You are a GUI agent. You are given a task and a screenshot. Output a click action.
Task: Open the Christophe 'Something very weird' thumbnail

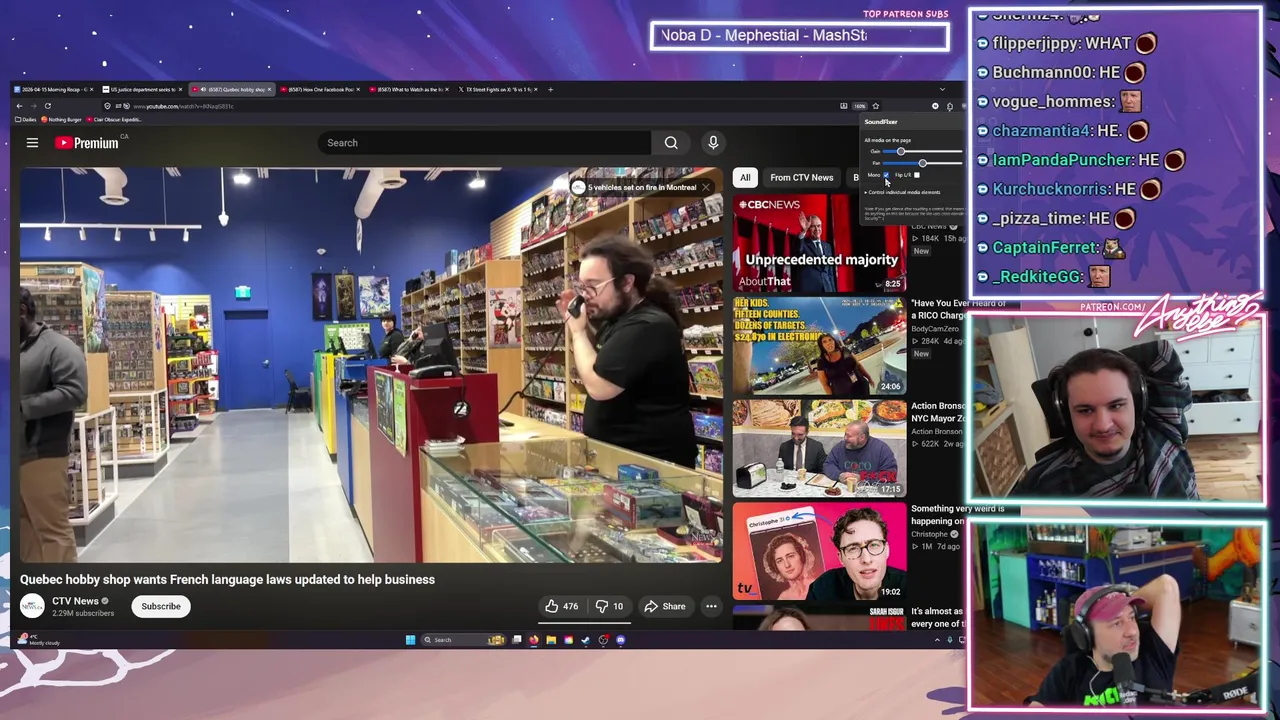click(819, 551)
